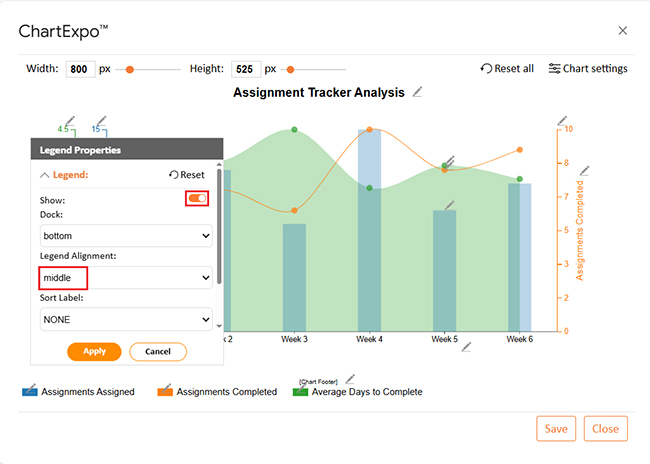Save the chart

555,428
